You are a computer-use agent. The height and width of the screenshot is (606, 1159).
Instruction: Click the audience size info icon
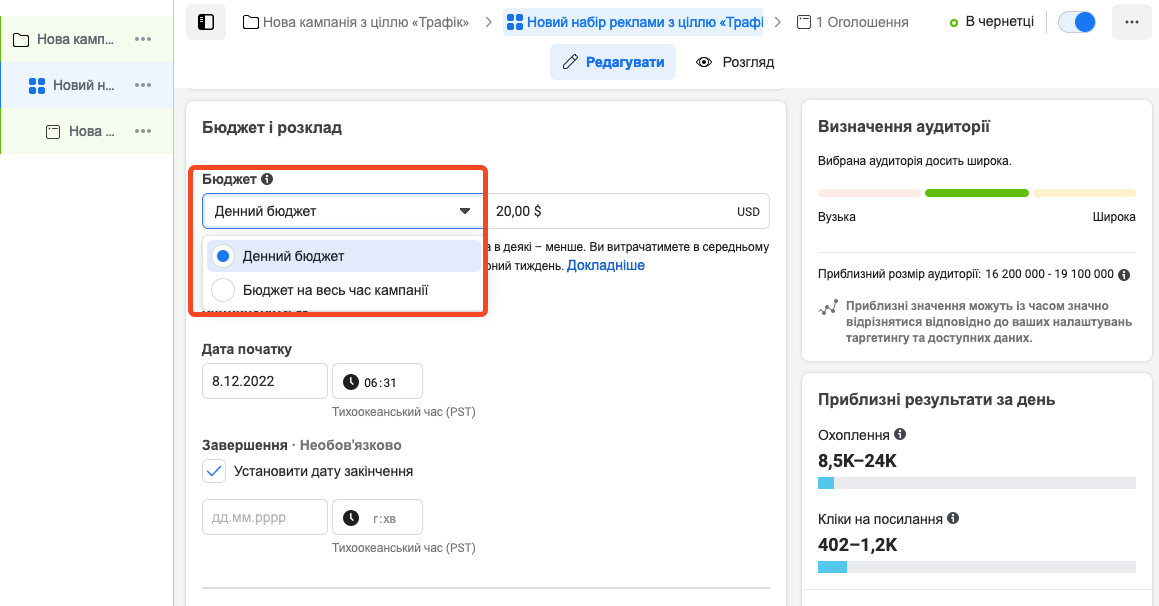click(1124, 274)
